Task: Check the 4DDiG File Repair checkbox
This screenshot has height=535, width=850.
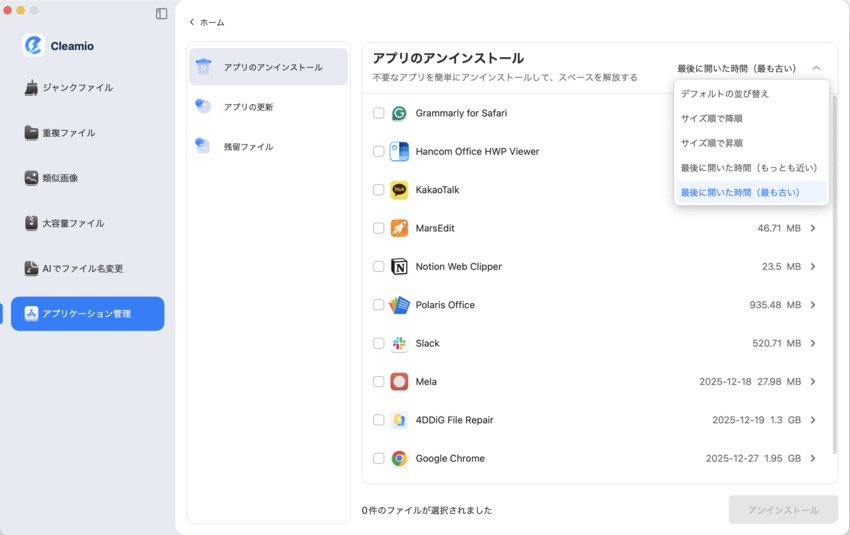Action: [378, 420]
